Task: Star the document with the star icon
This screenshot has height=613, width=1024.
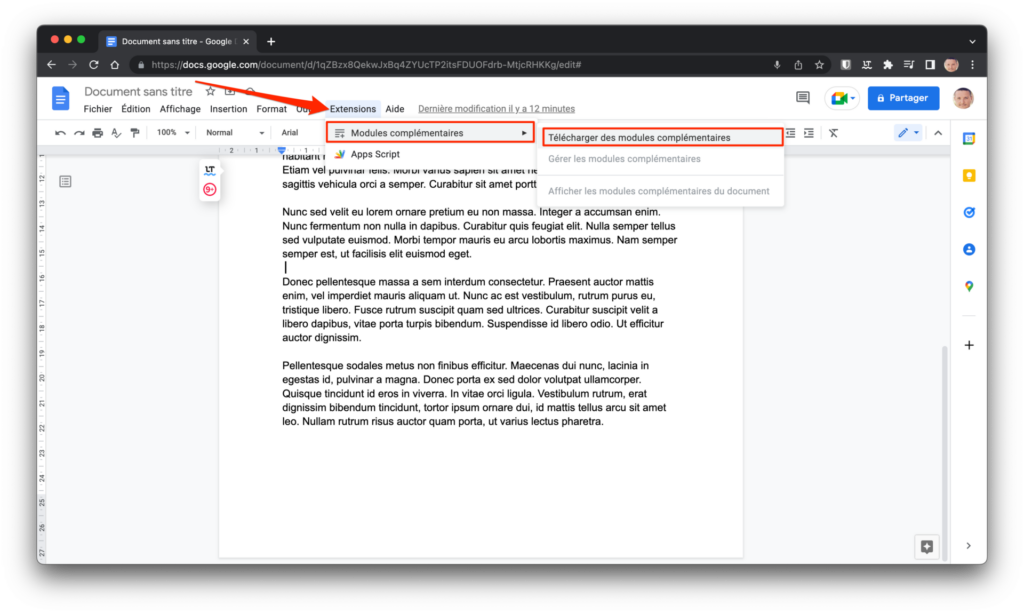Action: point(210,91)
